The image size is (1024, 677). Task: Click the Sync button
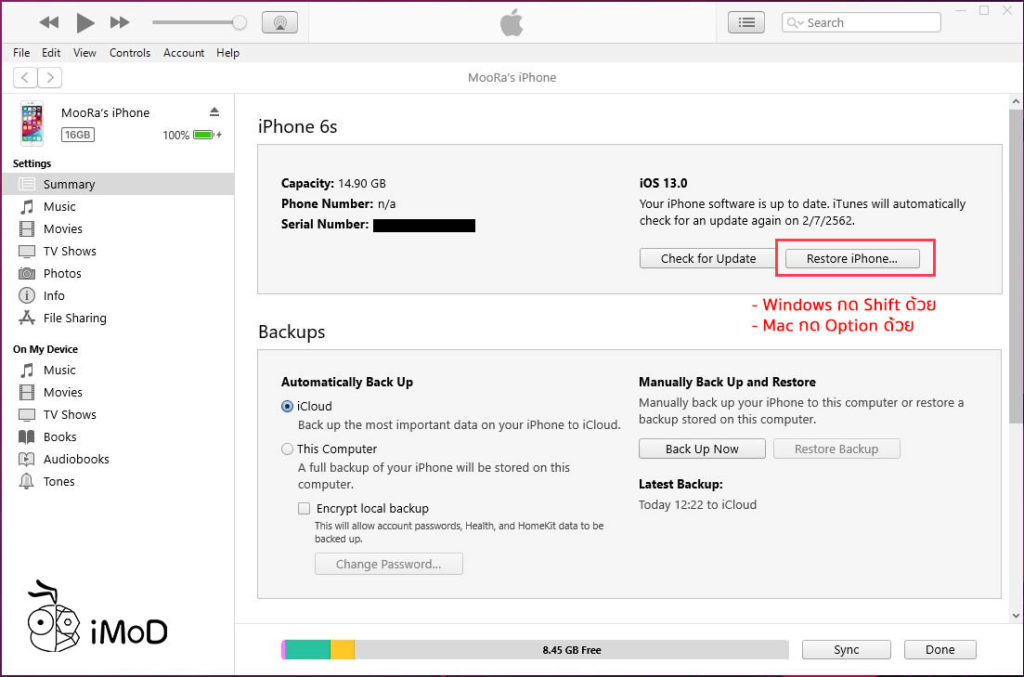click(846, 650)
